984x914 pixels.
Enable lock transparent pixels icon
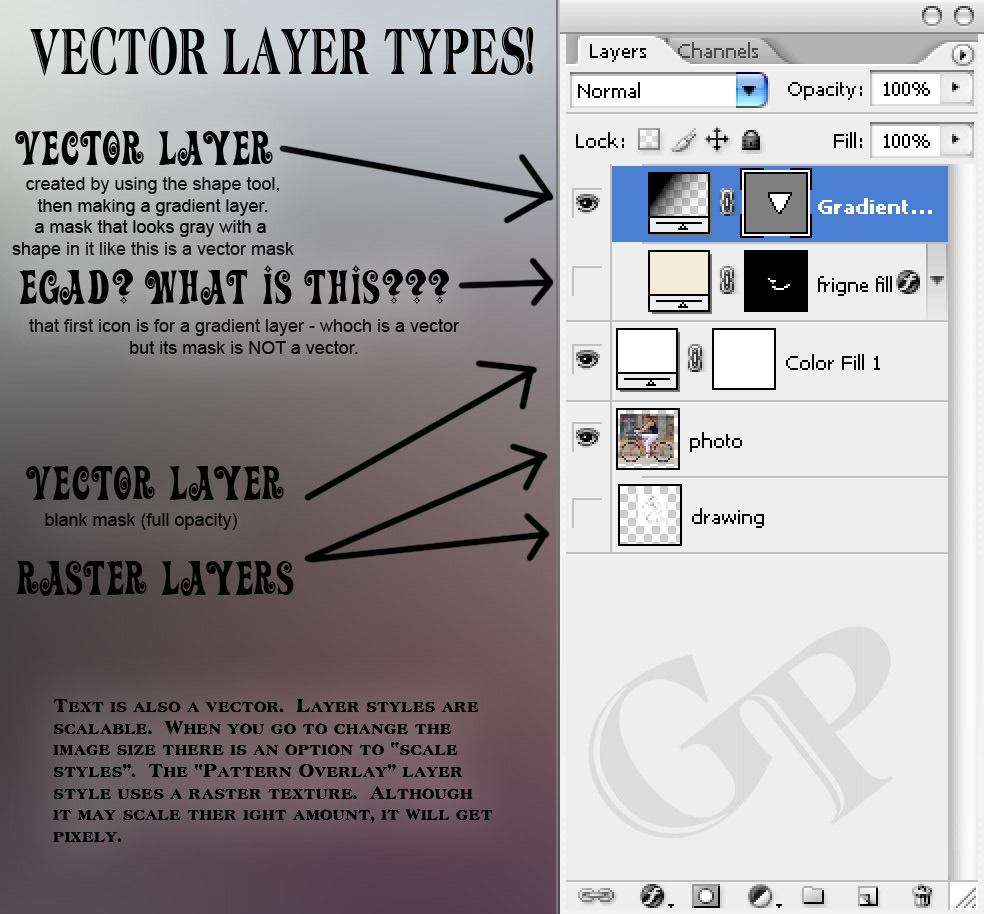[x=649, y=140]
